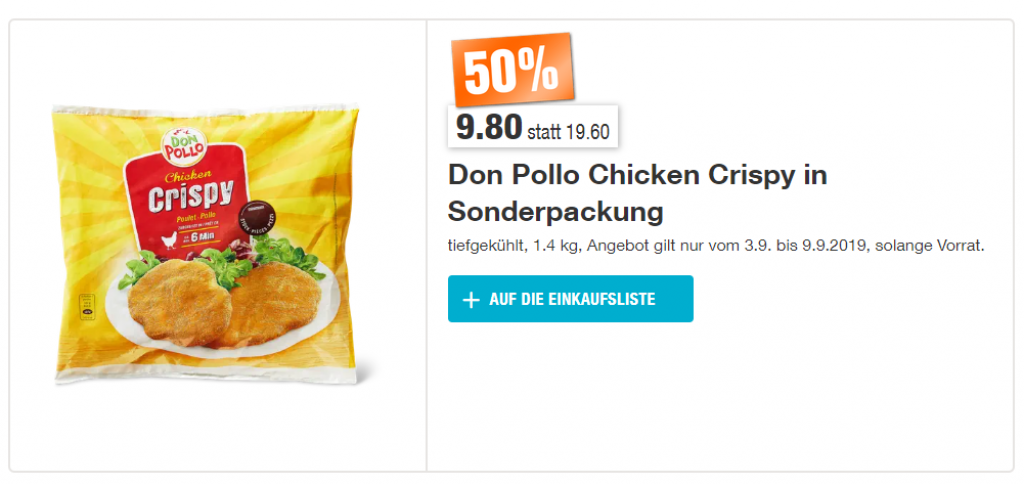Click the word Sonderpackung in the title

pos(556,212)
